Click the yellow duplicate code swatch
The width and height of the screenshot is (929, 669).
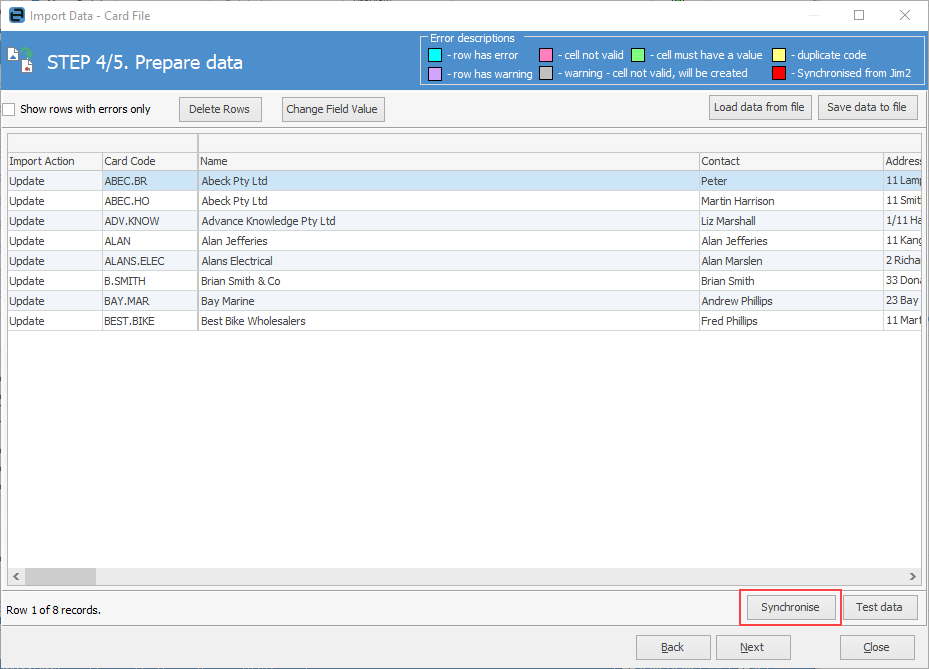coord(779,55)
